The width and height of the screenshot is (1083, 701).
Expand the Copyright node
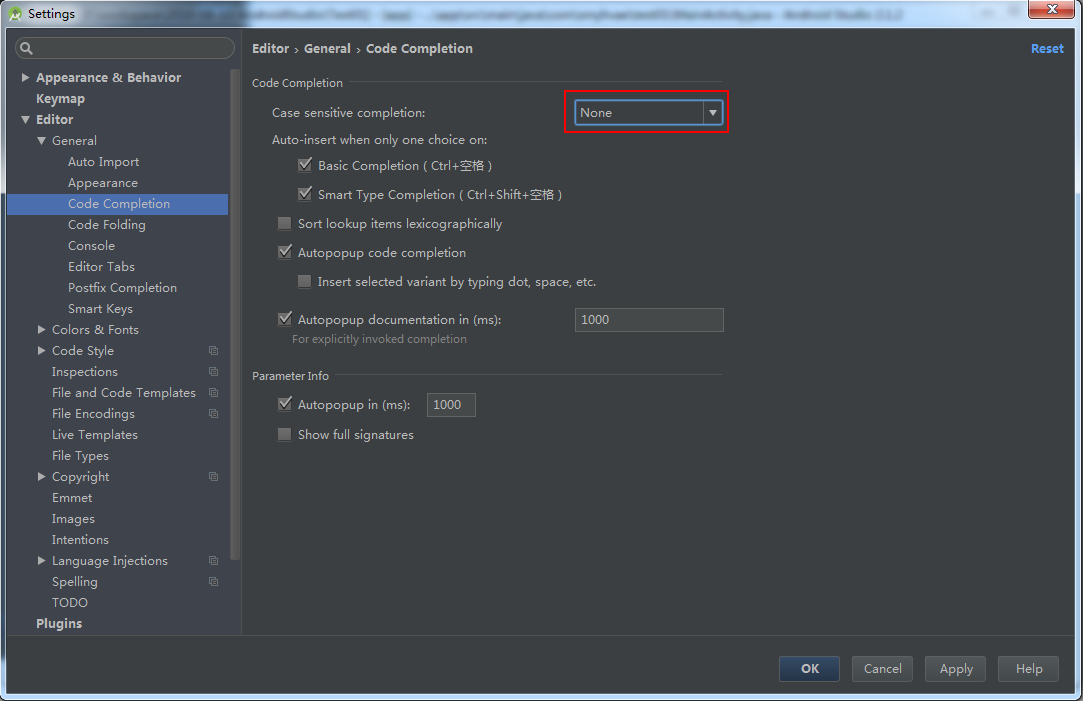41,477
